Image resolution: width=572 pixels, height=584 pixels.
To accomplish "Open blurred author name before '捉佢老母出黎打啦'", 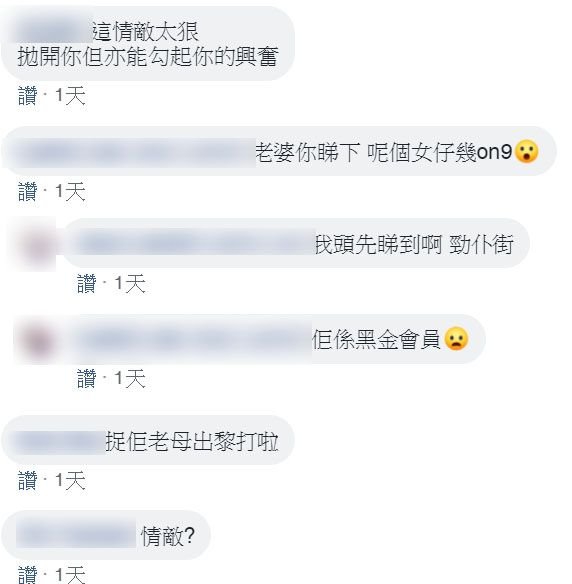I will pyautogui.click(x=60, y=442).
